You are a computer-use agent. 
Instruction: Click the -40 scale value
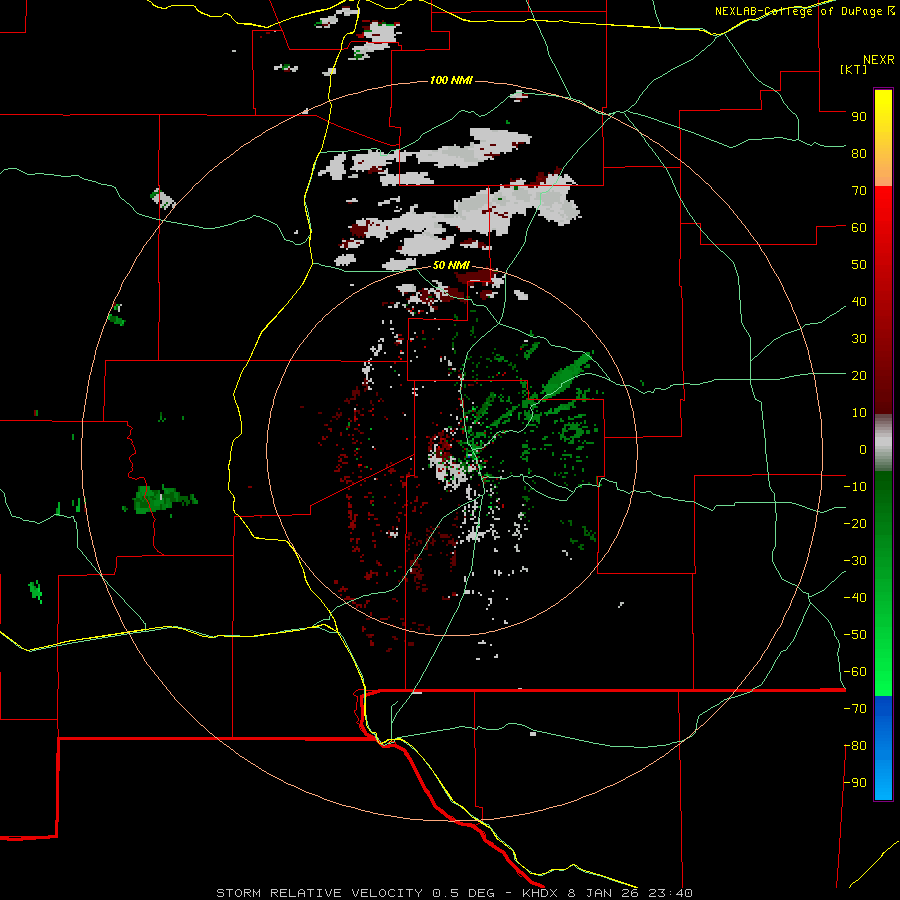[x=855, y=598]
